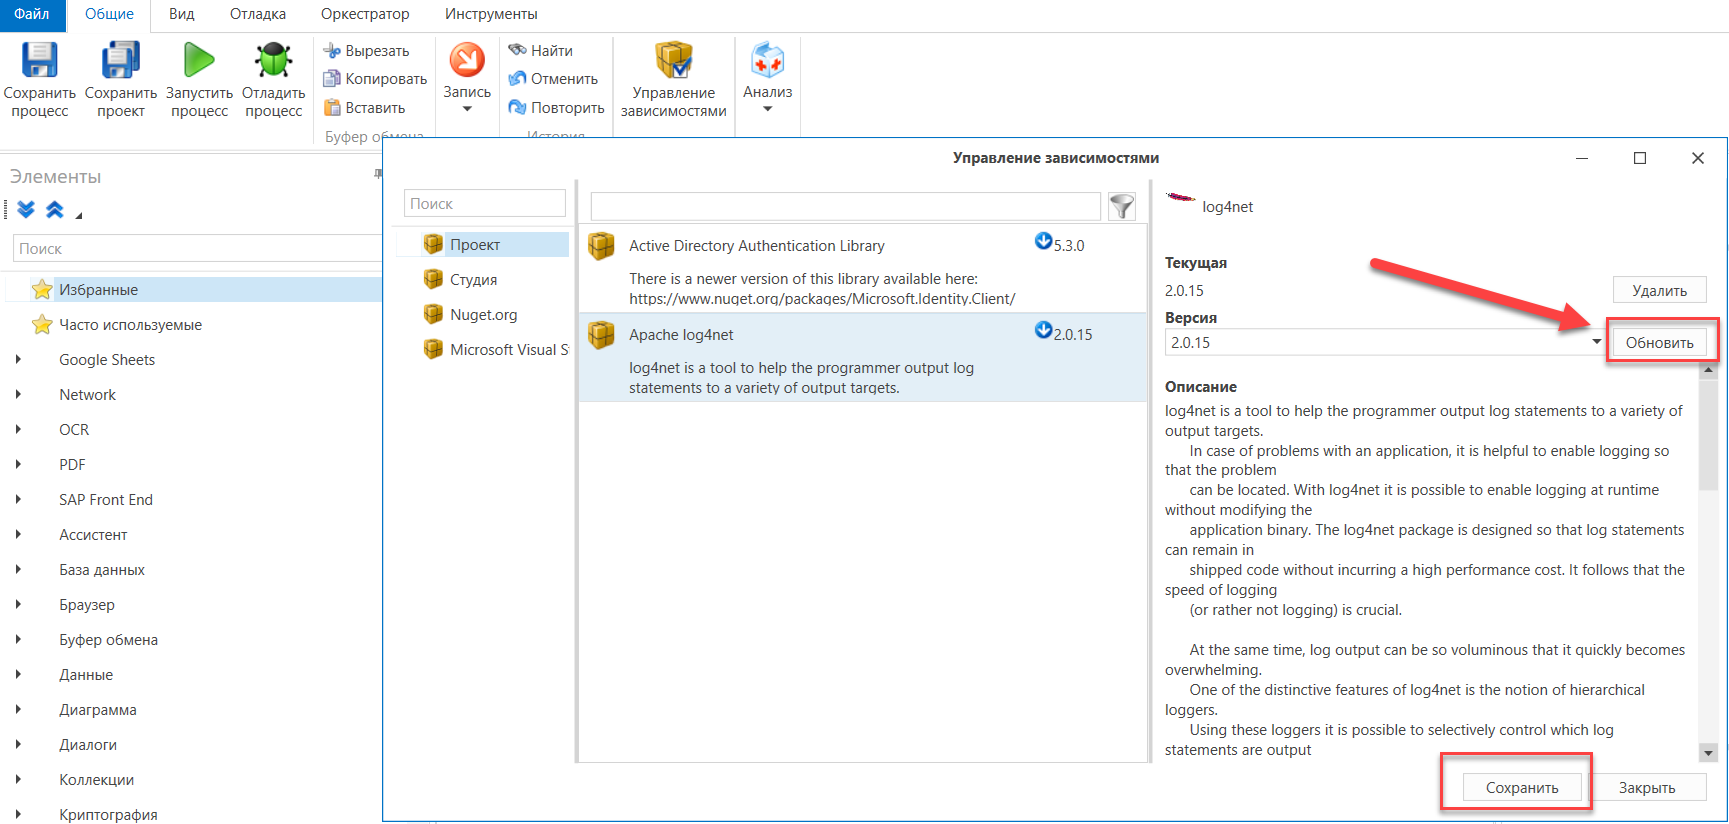1729x824 pixels.
Task: Click the filter funnel icon
Action: (x=1122, y=206)
